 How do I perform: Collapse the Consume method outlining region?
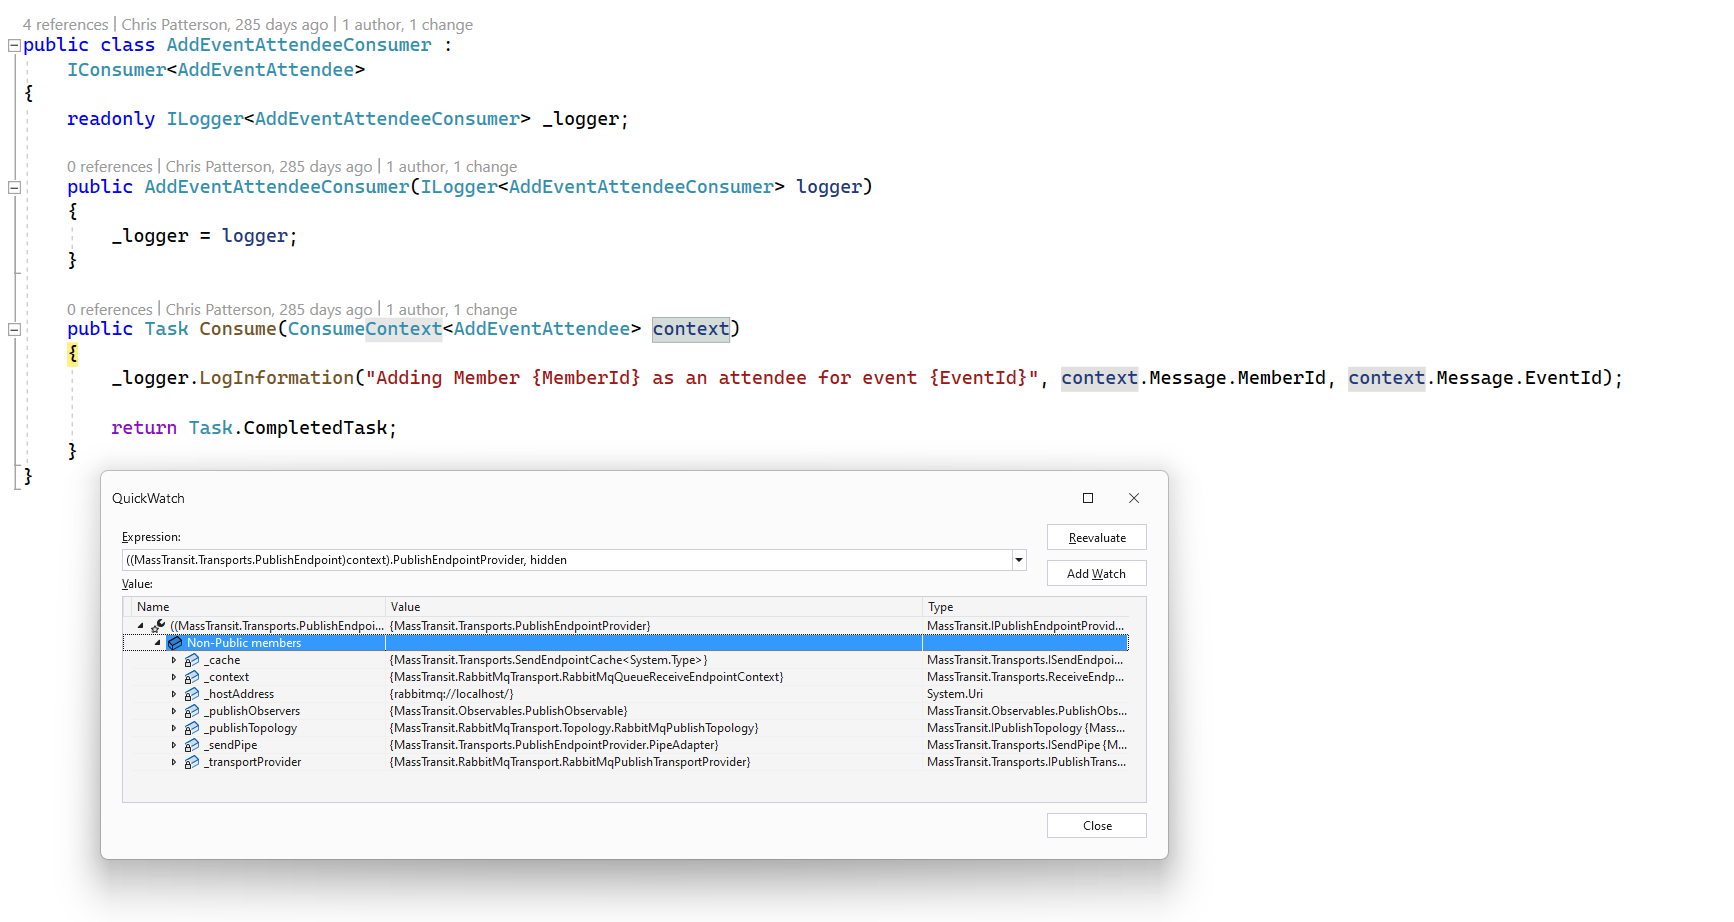pos(13,329)
